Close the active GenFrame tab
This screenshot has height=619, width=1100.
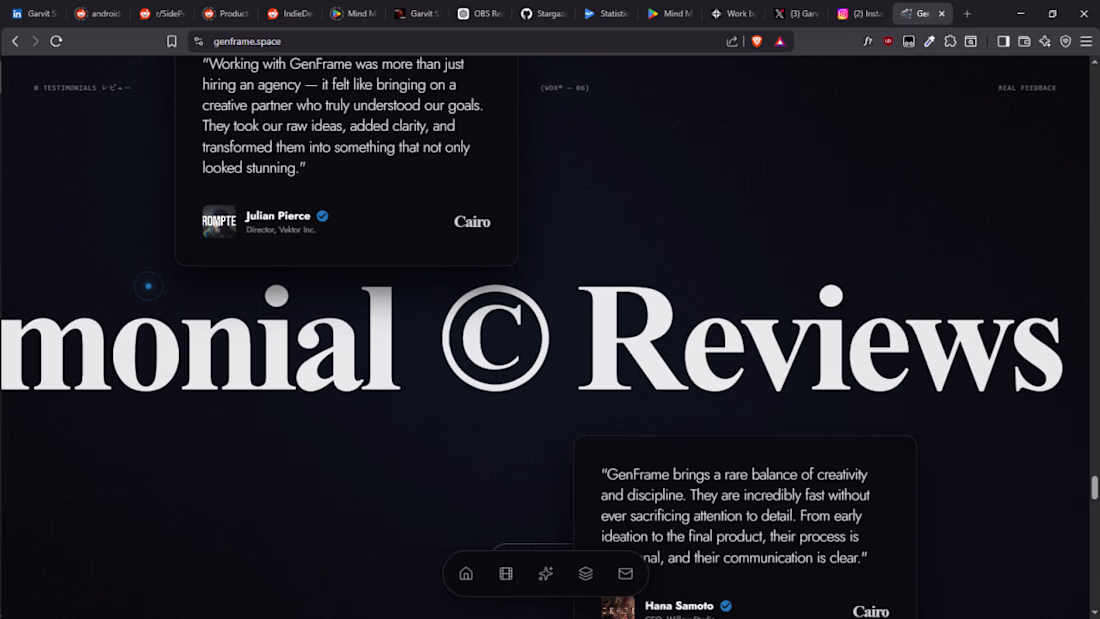coord(941,13)
